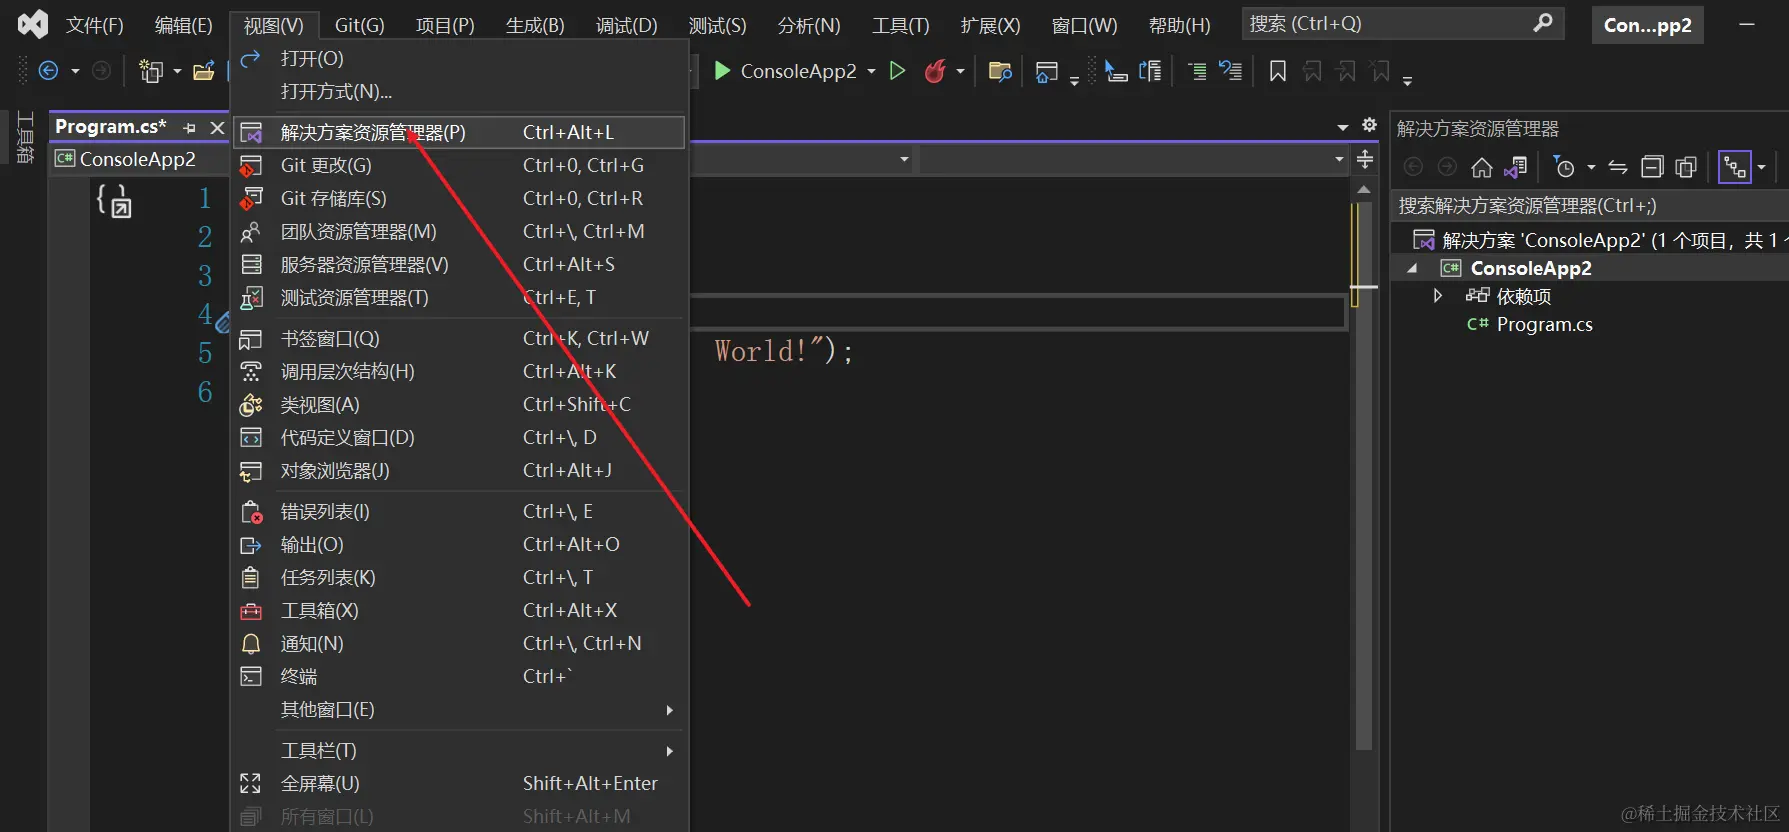
Task: Select 通知(N) from the View menu
Action: [x=459, y=644]
